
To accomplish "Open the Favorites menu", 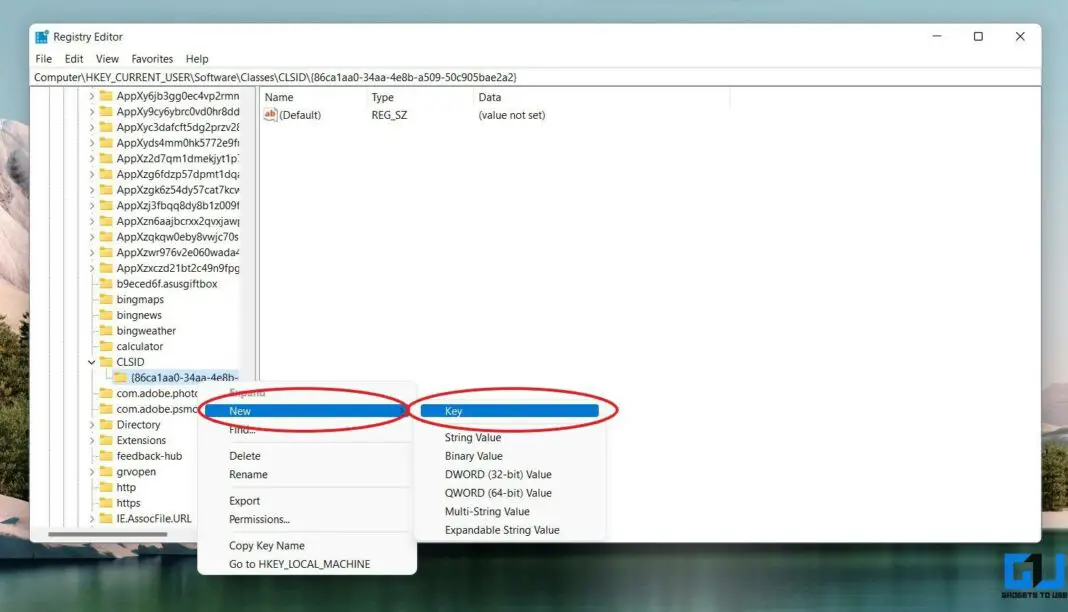I will pos(152,59).
